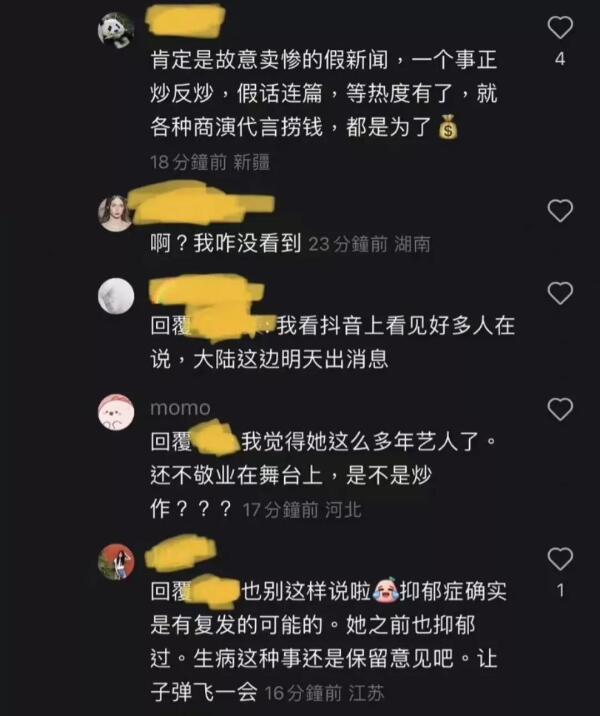The width and height of the screenshot is (600, 716).
Task: Like the comment about 抑郁症 from 江苏
Action: point(560,559)
